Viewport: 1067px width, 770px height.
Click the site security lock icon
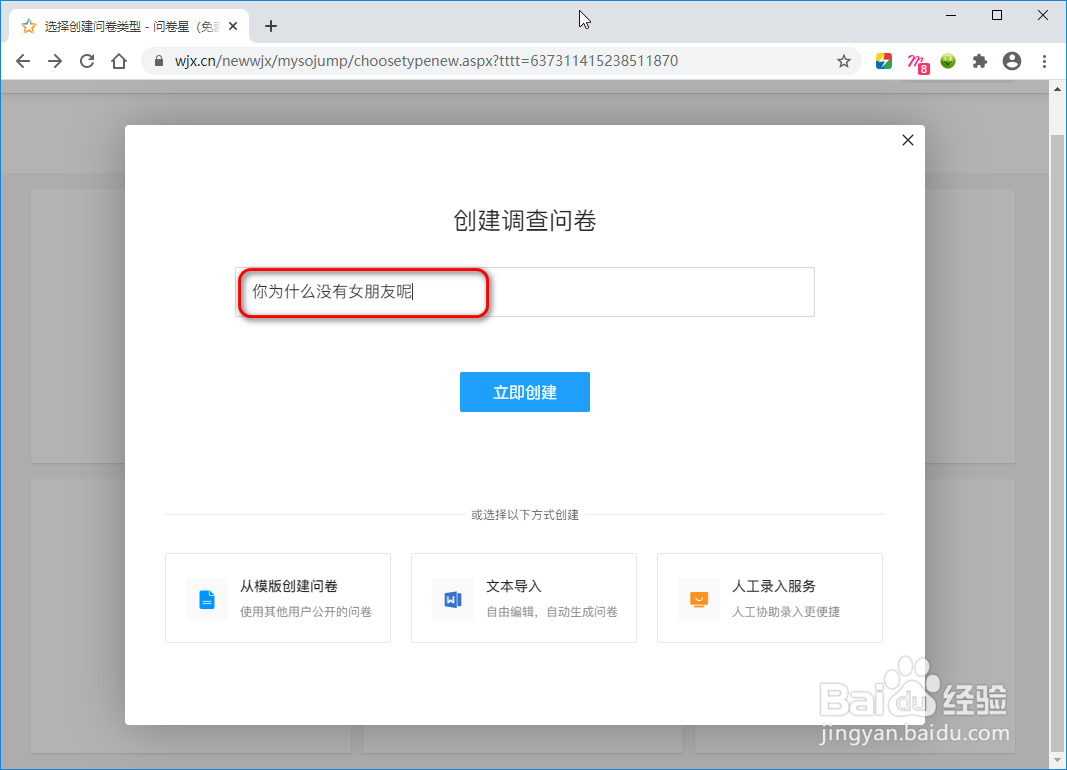158,61
